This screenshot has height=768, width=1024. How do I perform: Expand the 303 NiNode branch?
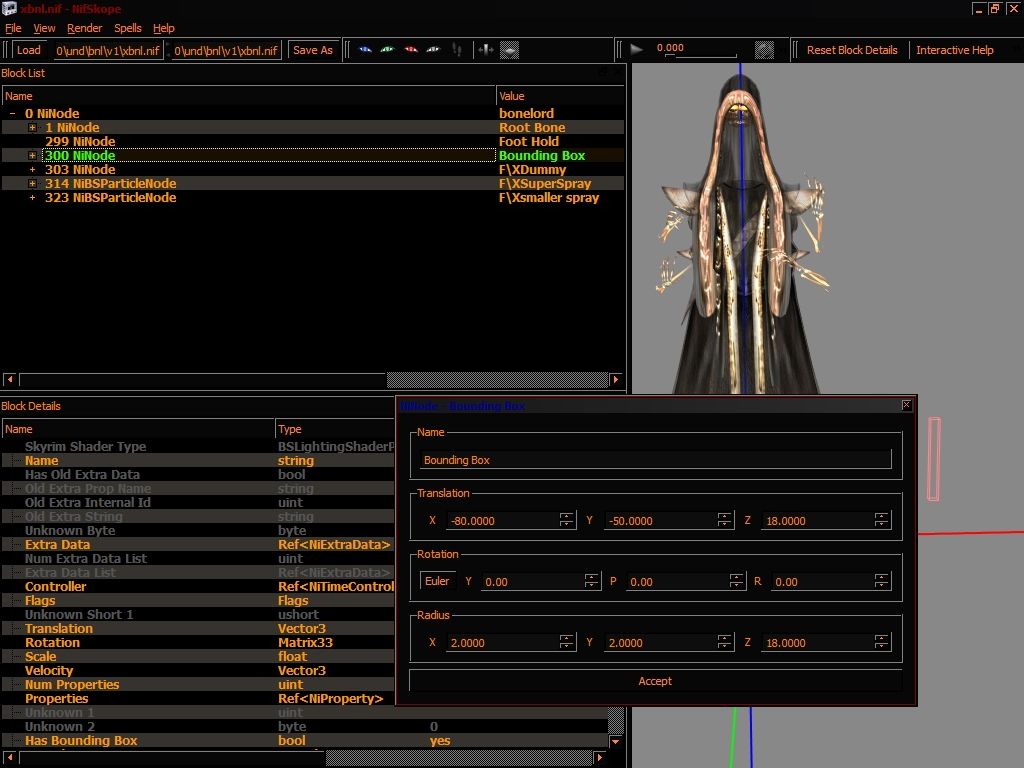click(32, 170)
